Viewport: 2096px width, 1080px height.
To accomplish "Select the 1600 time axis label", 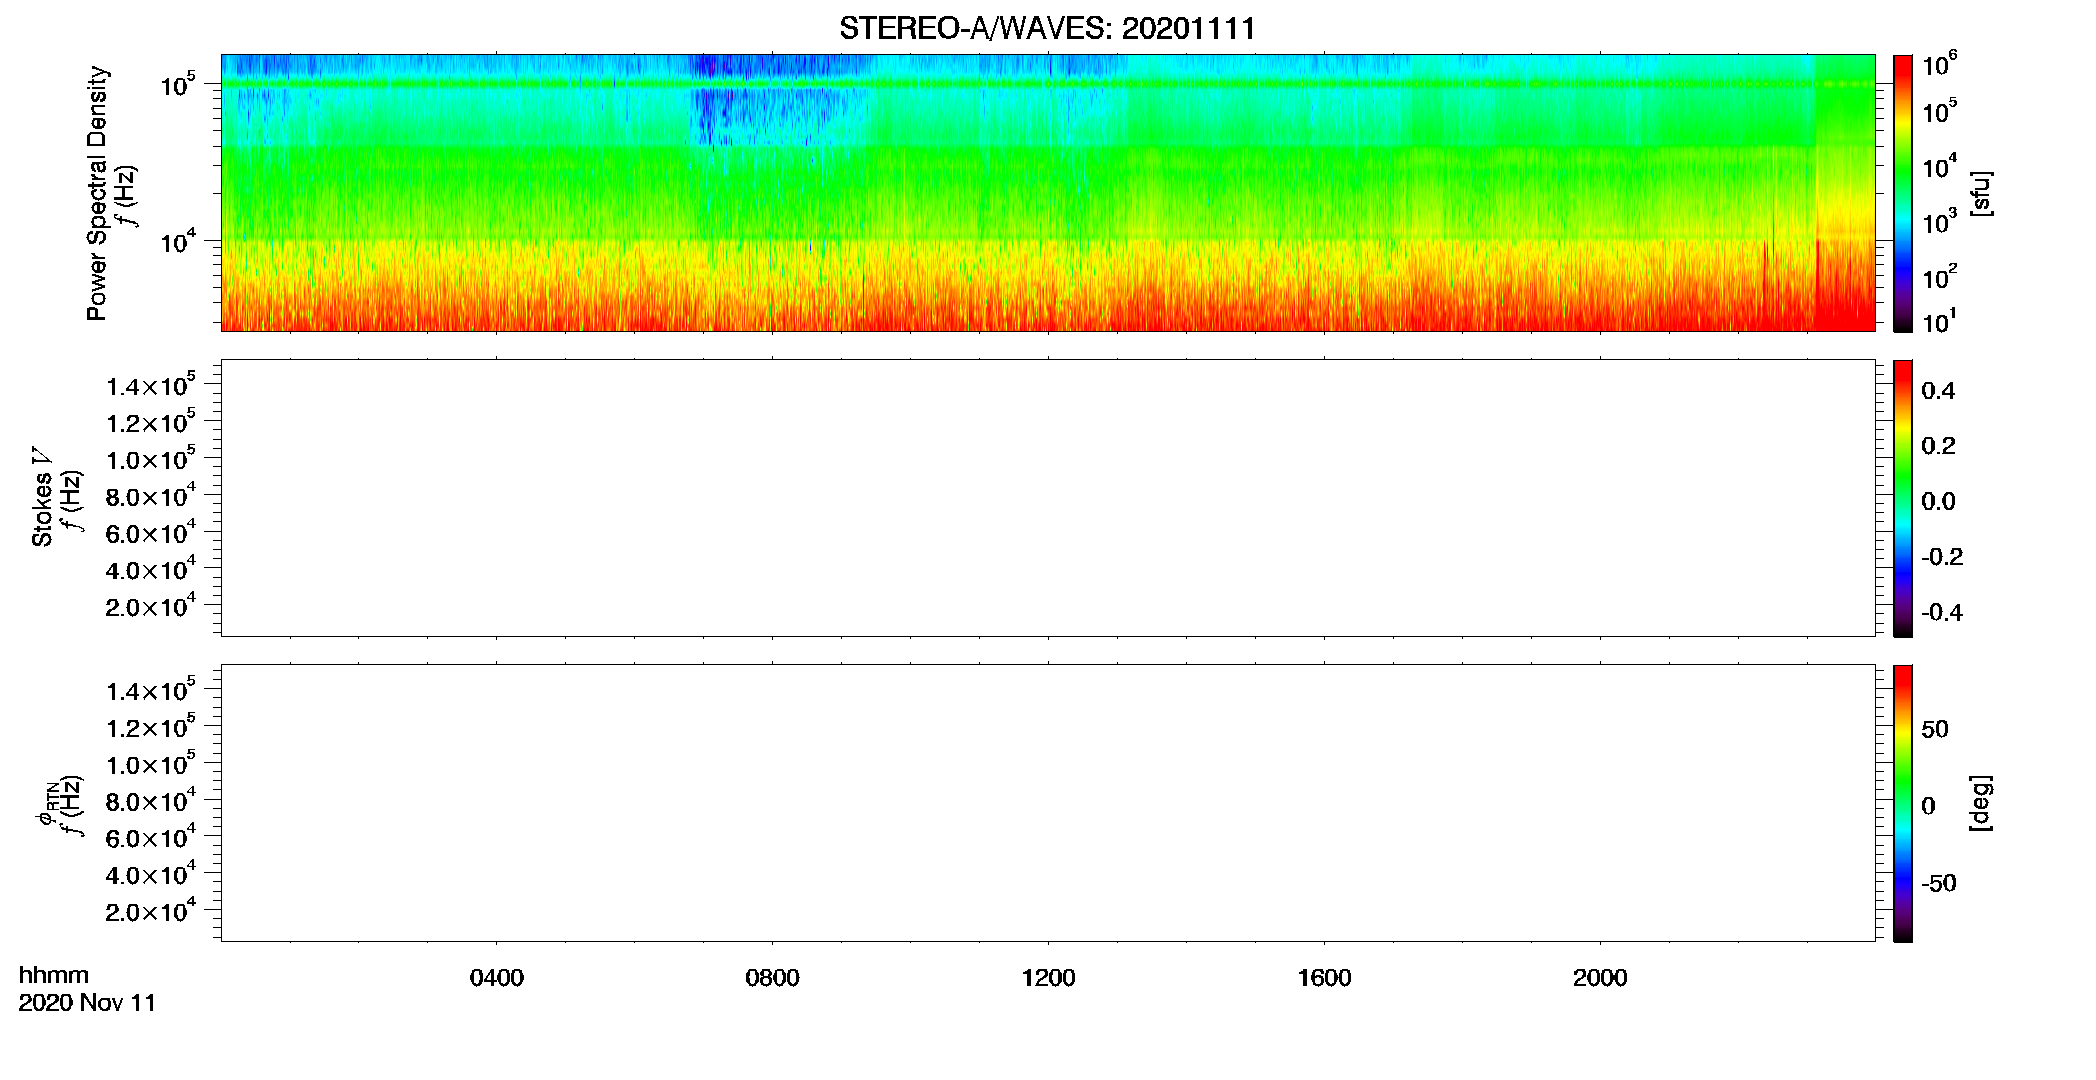I will [1324, 978].
